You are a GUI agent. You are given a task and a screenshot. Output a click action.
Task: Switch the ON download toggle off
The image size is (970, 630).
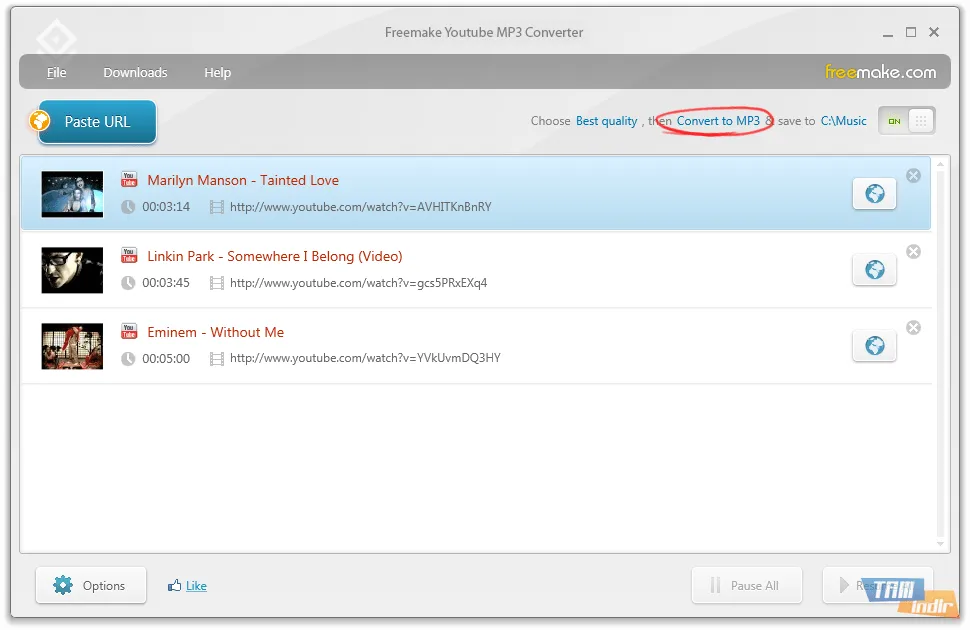tap(893, 120)
